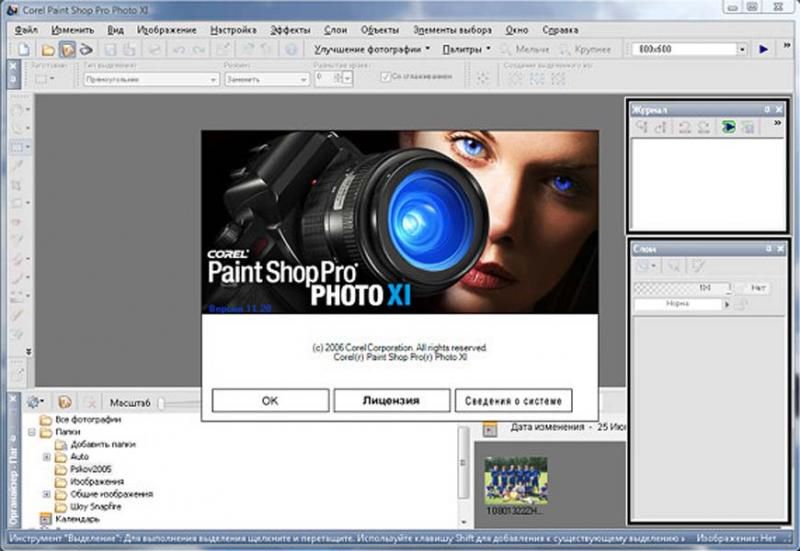The width and height of the screenshot is (800, 551).
Task: Expand the Auto folder in tree
Action: pyautogui.click(x=47, y=456)
